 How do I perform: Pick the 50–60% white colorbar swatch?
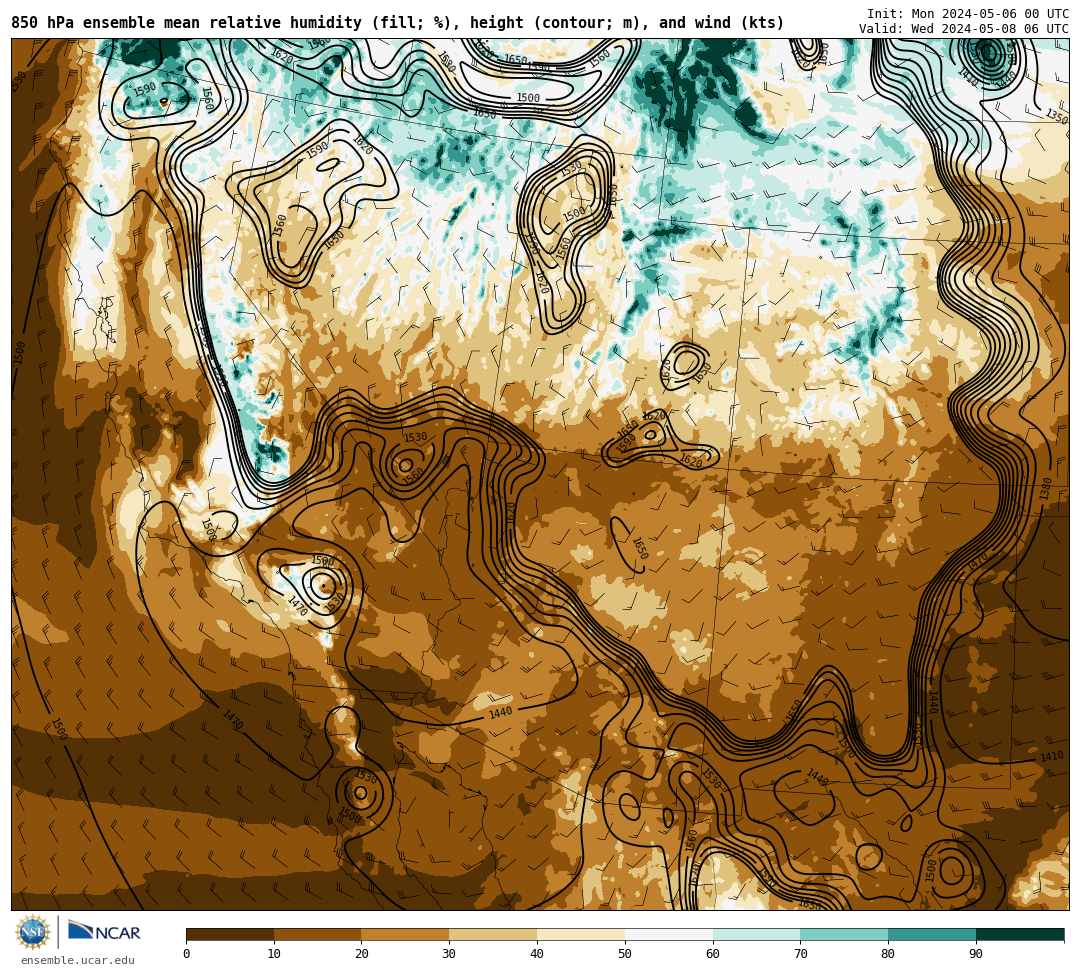point(669,934)
